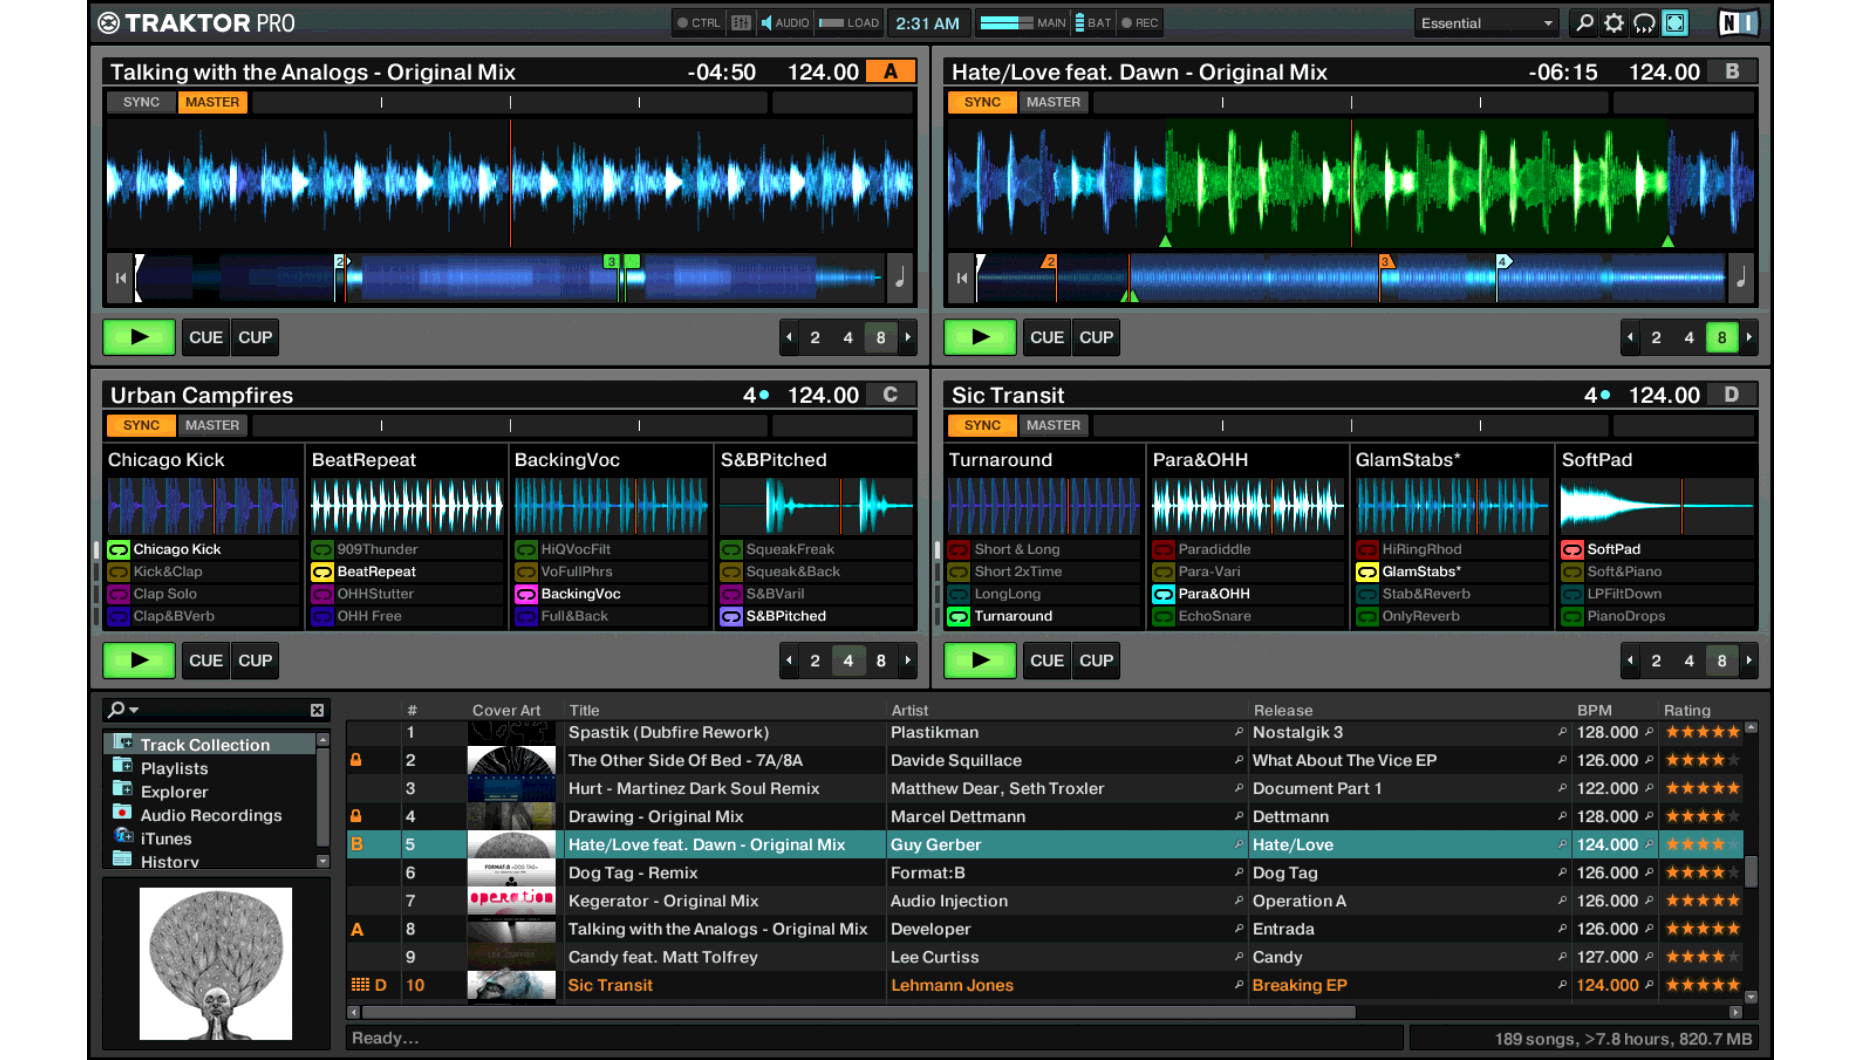Viewport: 1860px width, 1060px height.
Task: Open the Essential layout dropdown
Action: point(1486,23)
